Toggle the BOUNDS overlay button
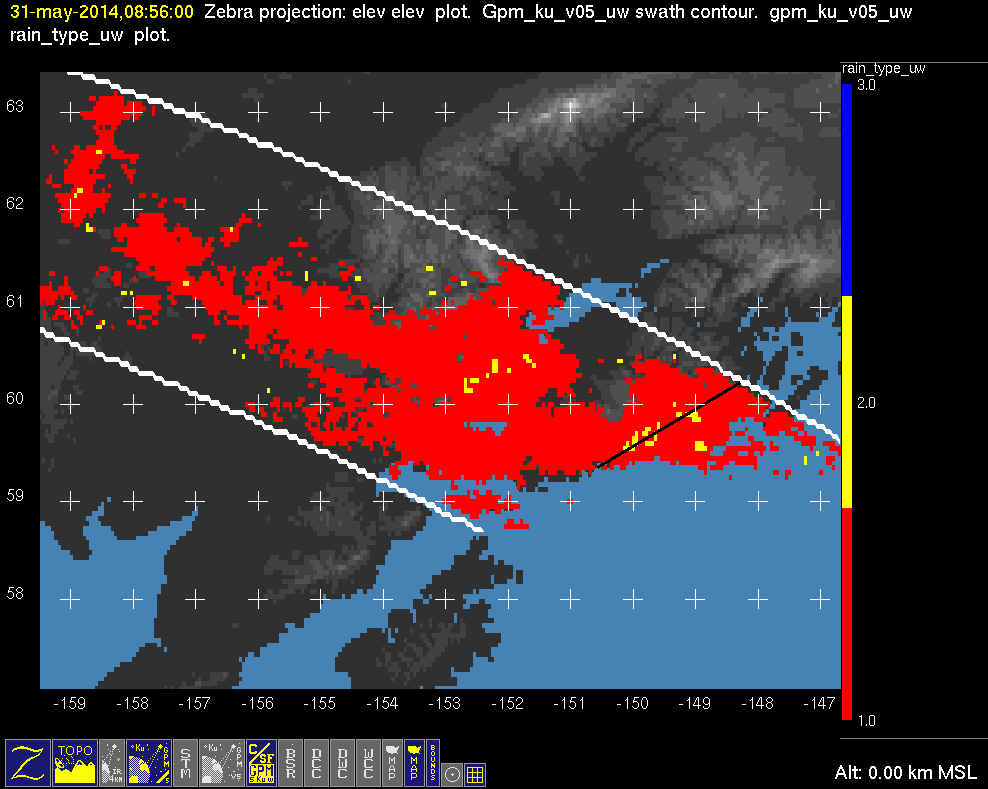Viewport: 988px width, 789px height. [433, 761]
